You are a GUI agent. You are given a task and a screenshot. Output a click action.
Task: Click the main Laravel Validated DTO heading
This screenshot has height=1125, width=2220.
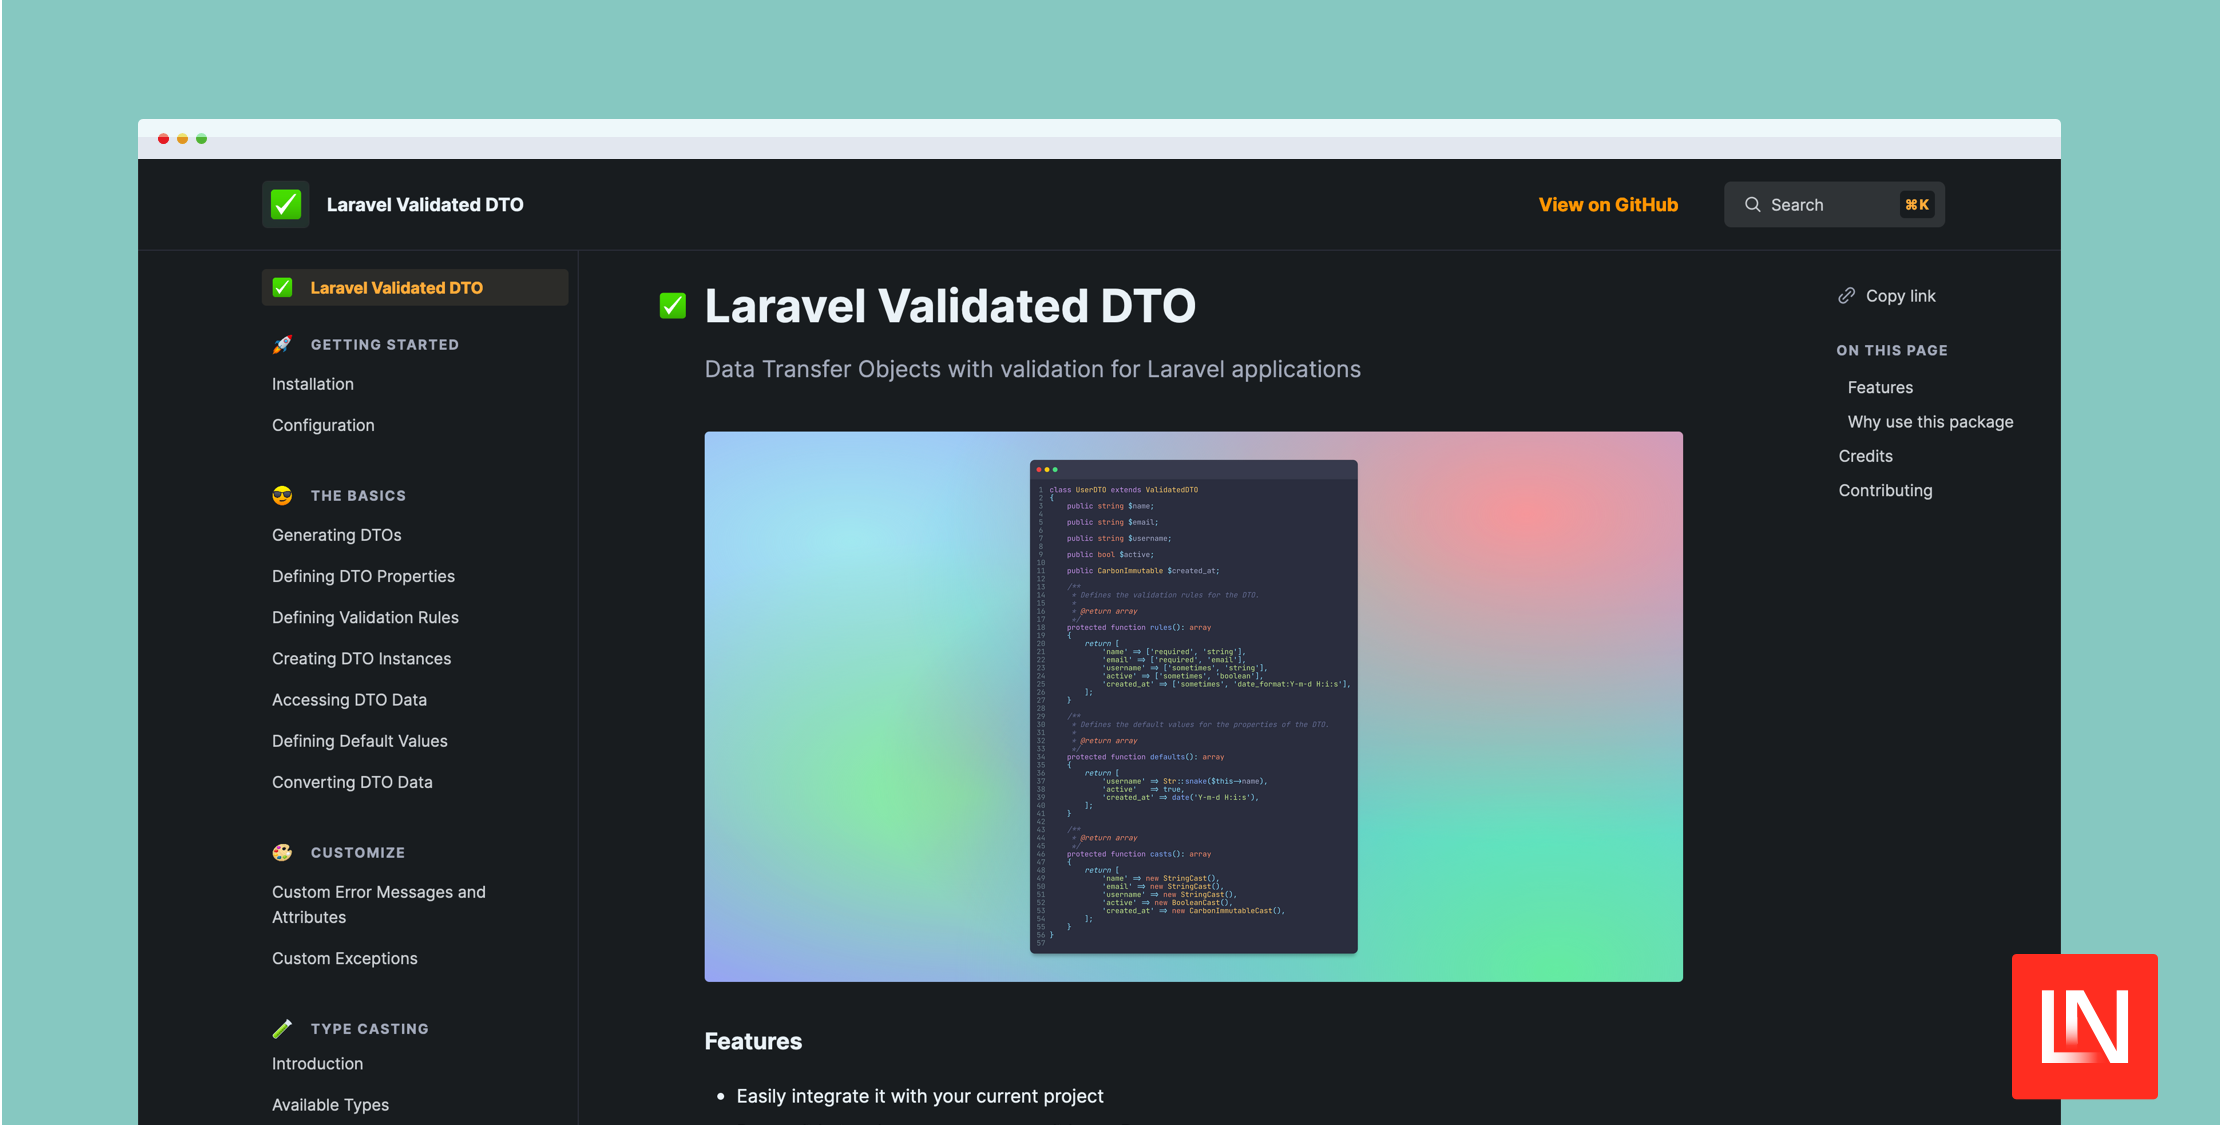(x=950, y=306)
